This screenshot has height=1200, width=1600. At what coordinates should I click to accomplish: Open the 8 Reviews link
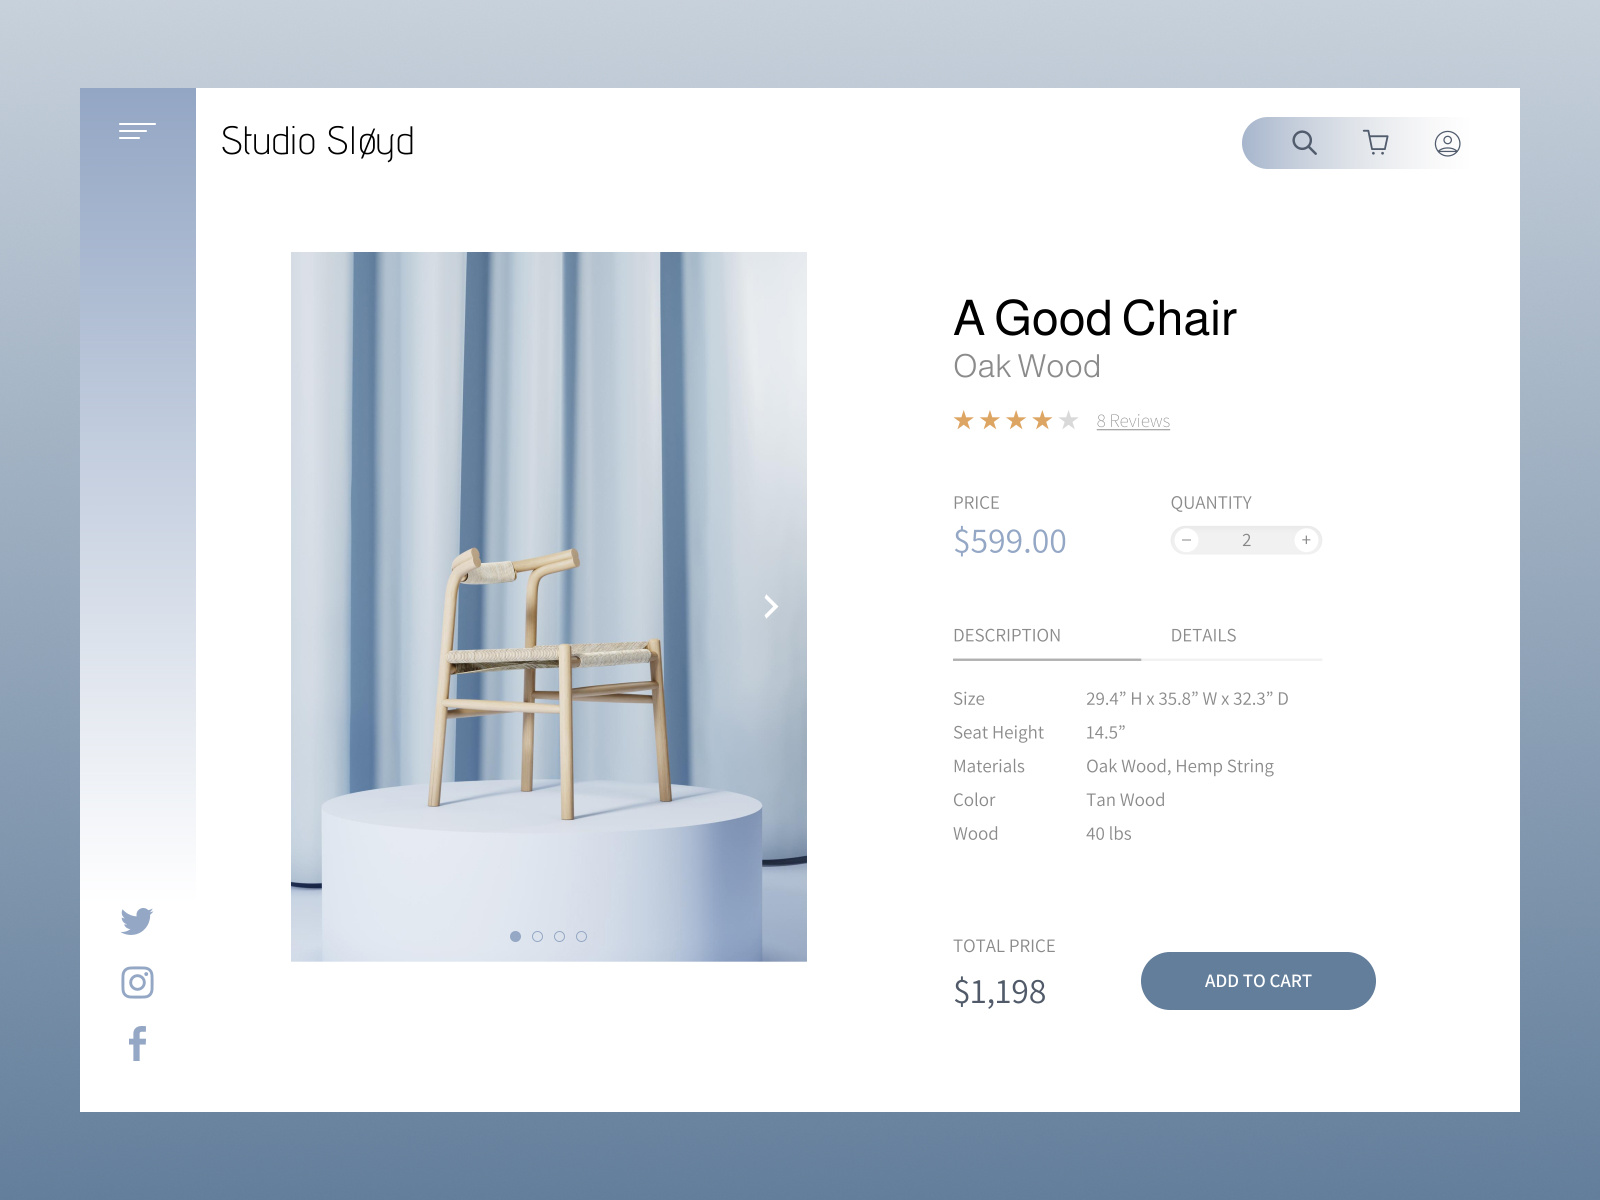[1133, 421]
